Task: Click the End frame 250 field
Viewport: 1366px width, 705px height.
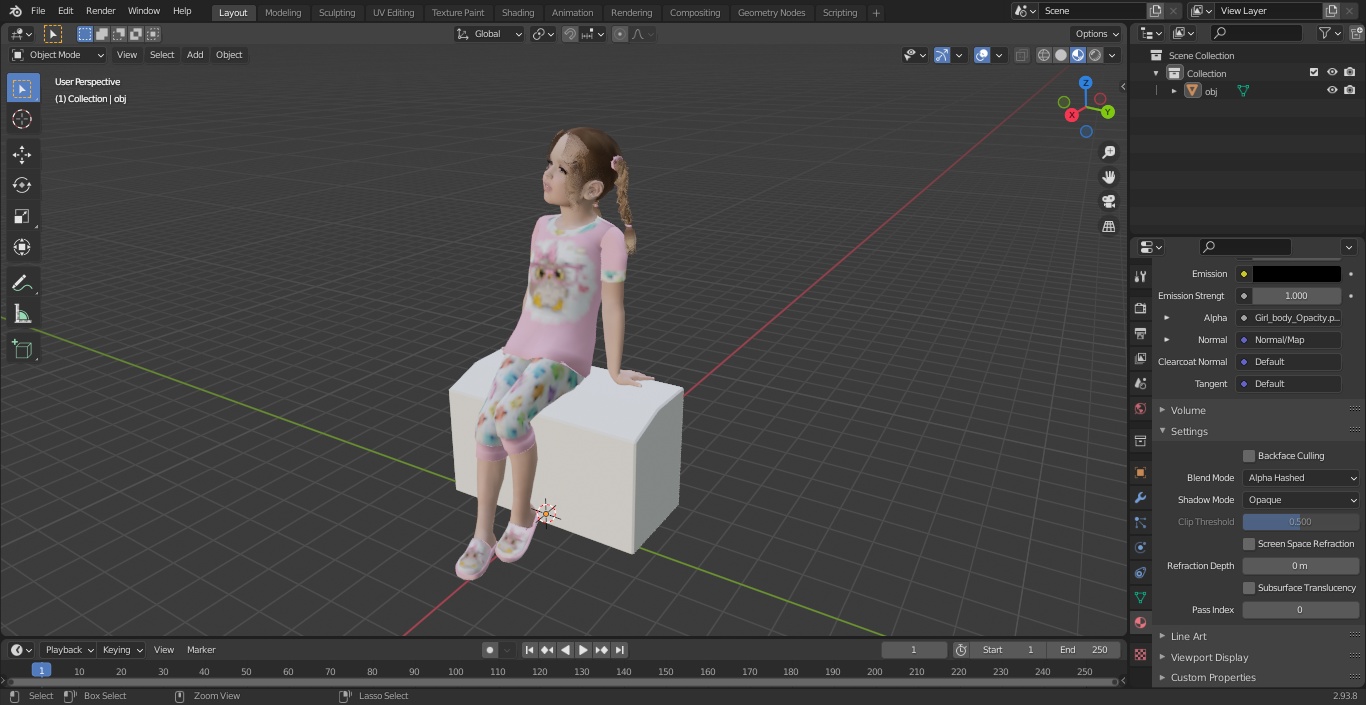Action: tap(1084, 650)
